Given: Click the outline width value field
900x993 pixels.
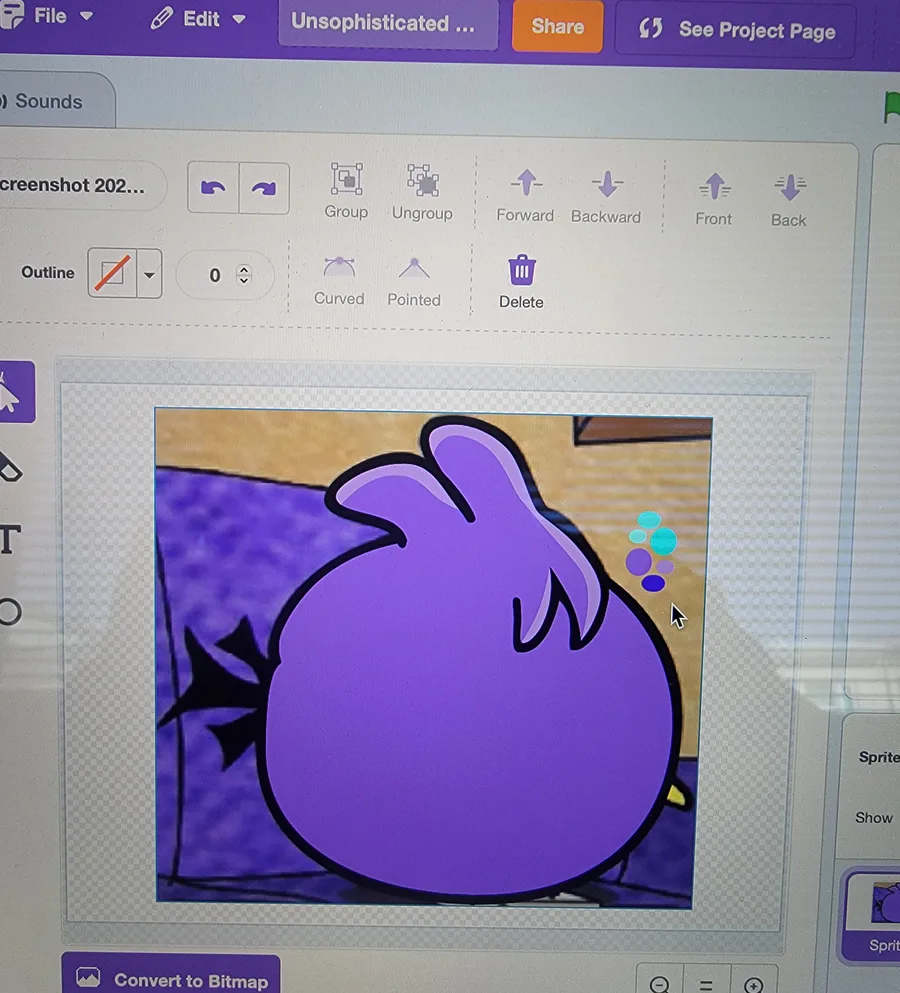Looking at the screenshot, I should pos(215,275).
